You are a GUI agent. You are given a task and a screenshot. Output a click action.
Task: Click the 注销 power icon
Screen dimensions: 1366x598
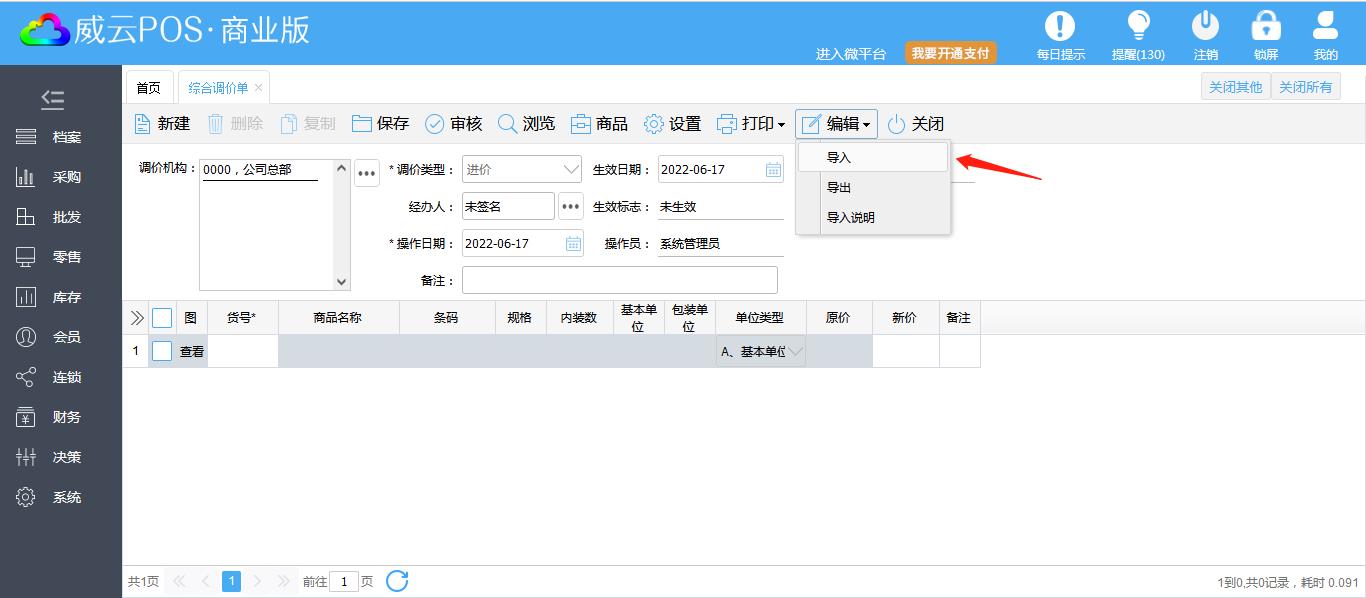[x=1205, y=27]
